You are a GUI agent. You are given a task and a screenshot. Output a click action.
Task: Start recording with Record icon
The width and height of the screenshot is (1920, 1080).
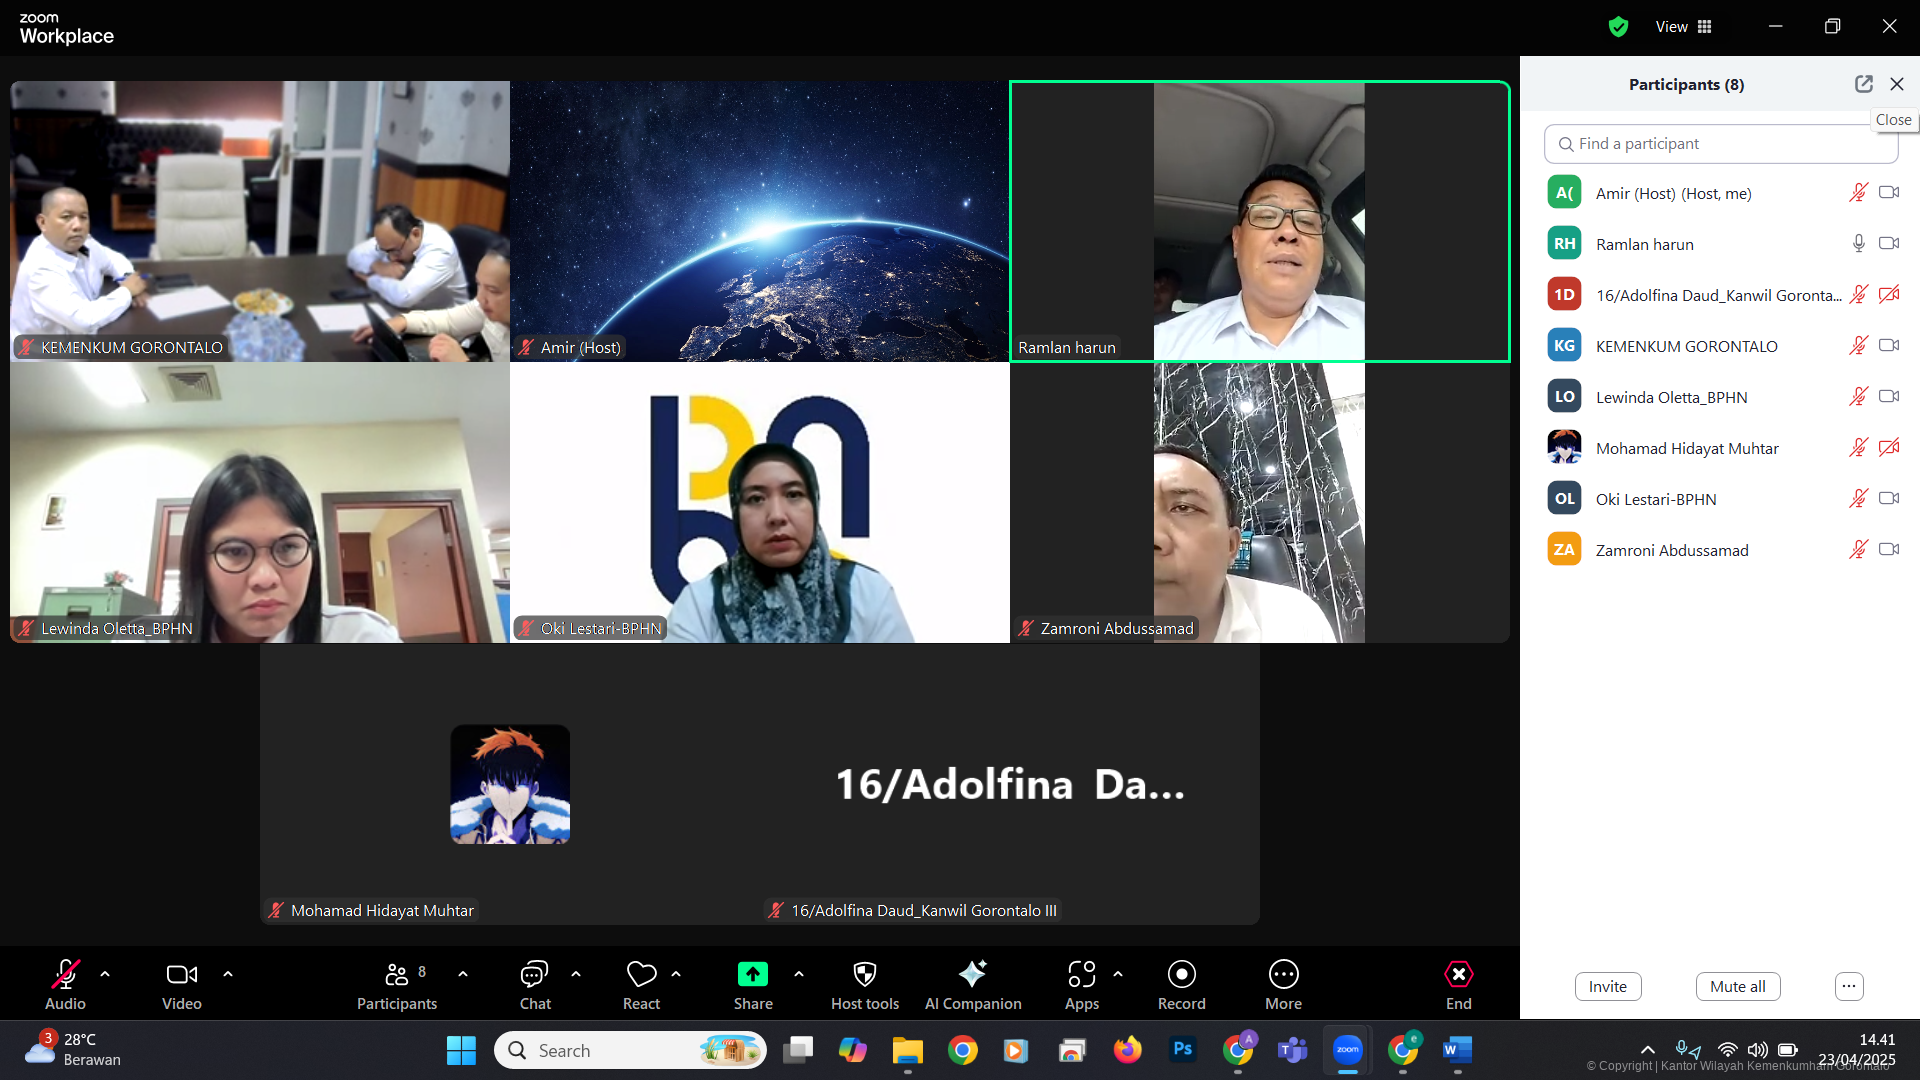(x=1181, y=974)
